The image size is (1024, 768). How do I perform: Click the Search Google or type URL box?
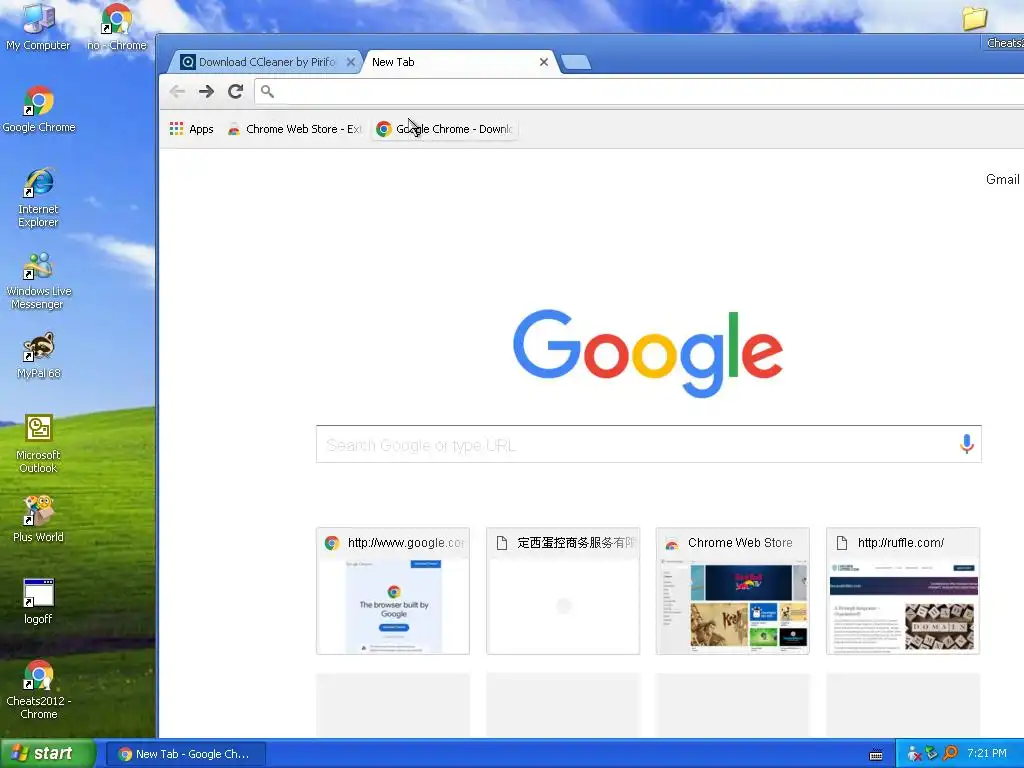648,445
